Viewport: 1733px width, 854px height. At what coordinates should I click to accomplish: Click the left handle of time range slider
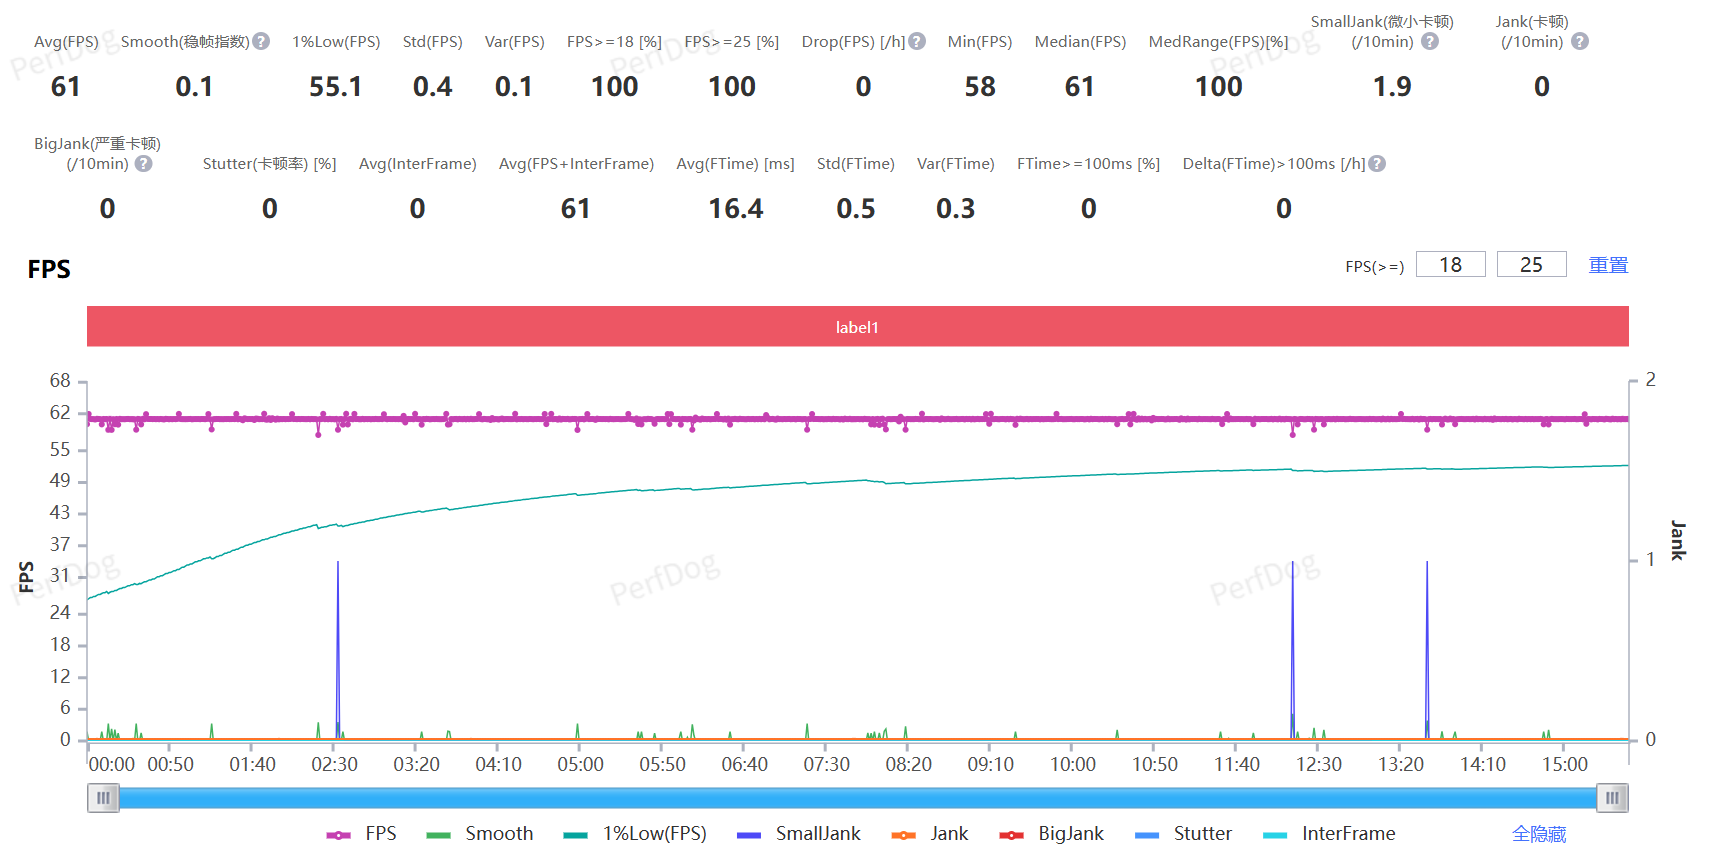click(x=103, y=798)
